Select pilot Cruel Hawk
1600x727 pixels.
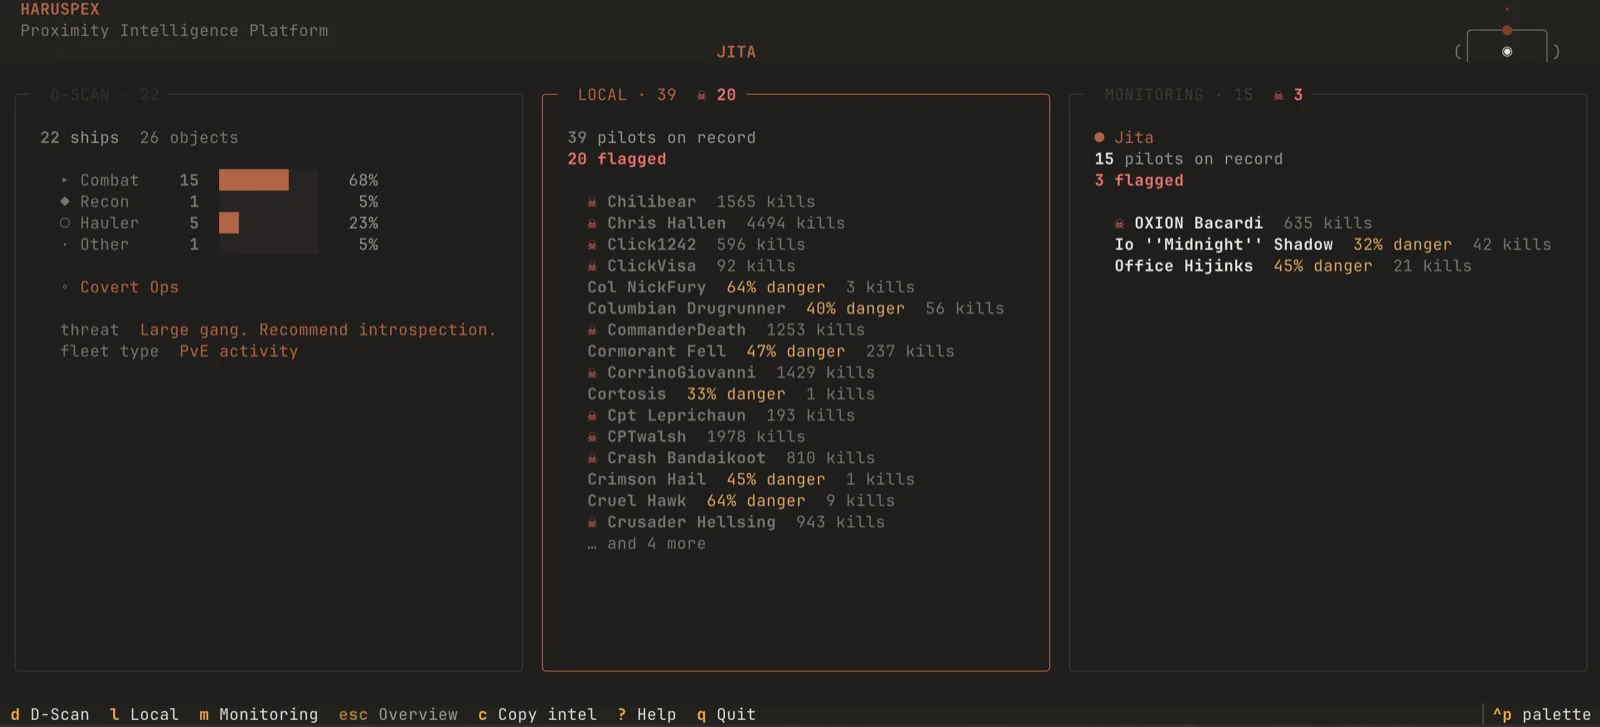click(x=741, y=501)
